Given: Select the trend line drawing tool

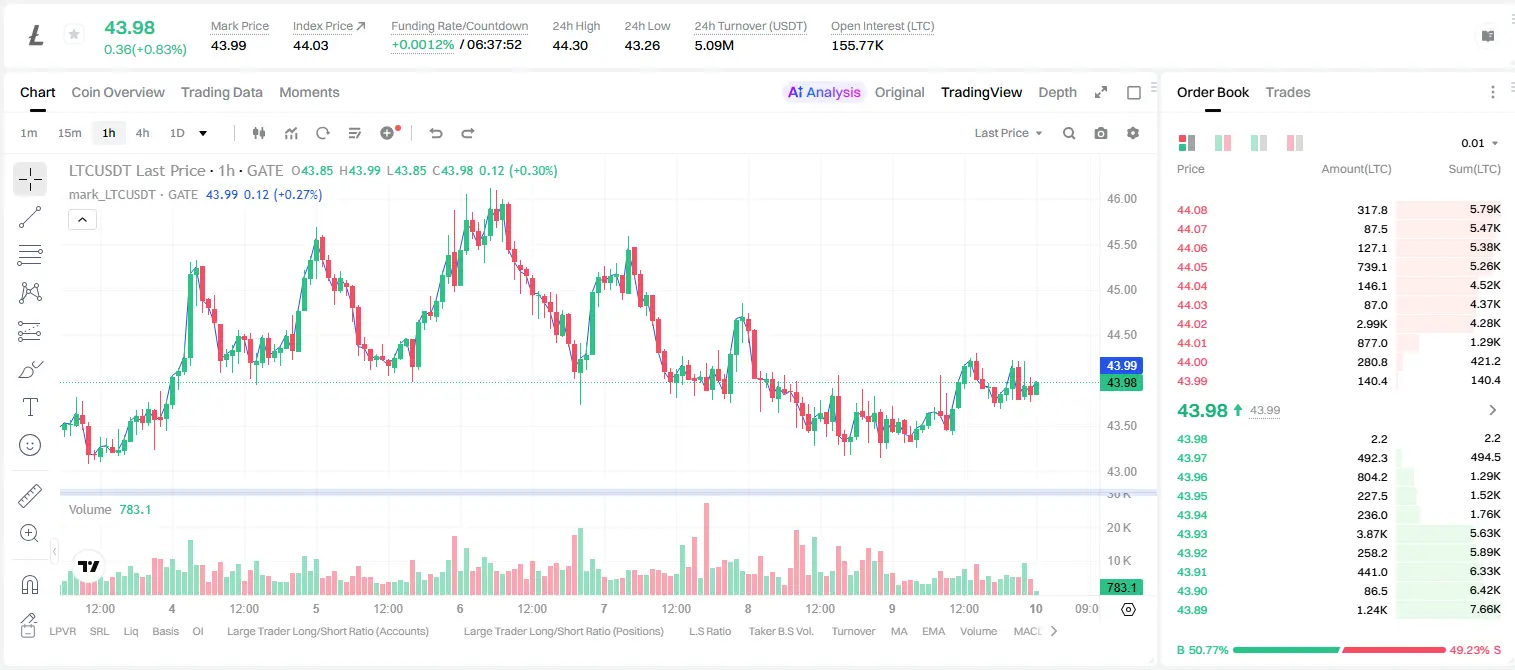Looking at the screenshot, I should (30, 217).
